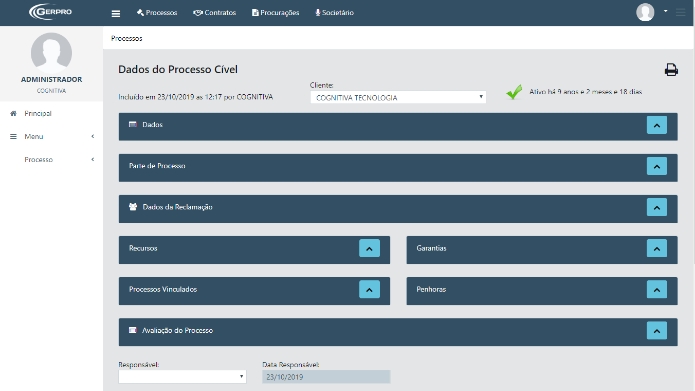Collapse the Avaliação do Processo panel
This screenshot has height=391, width=695.
tap(657, 331)
